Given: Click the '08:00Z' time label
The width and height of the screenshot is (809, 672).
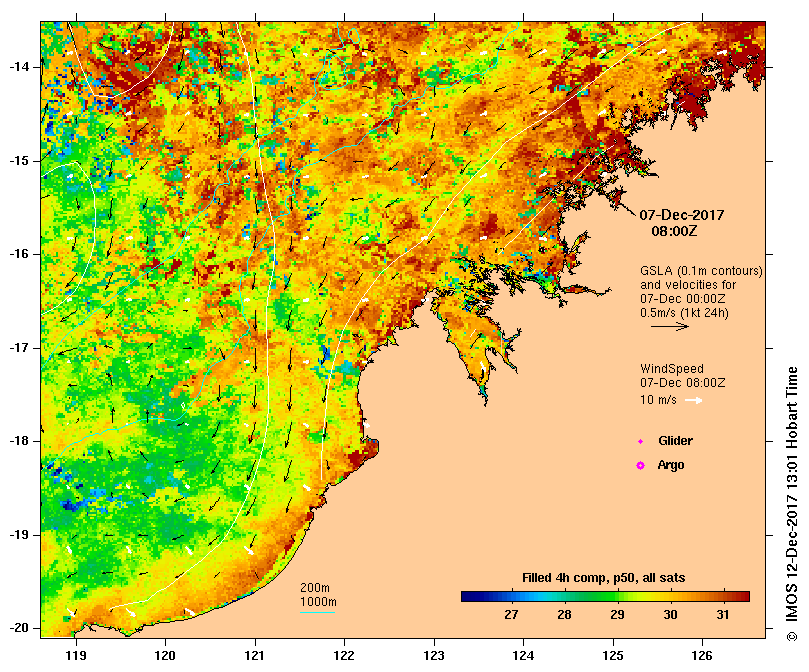Looking at the screenshot, I should [674, 231].
